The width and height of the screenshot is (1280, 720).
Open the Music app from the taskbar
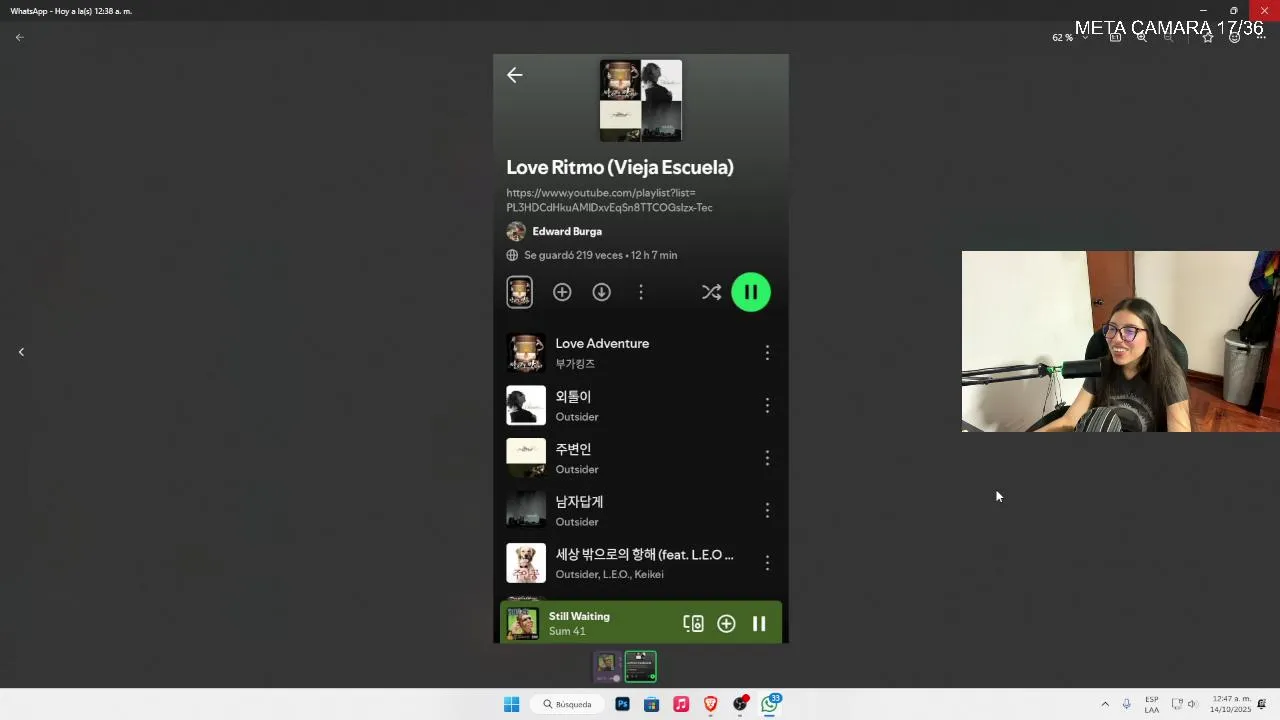tap(681, 704)
